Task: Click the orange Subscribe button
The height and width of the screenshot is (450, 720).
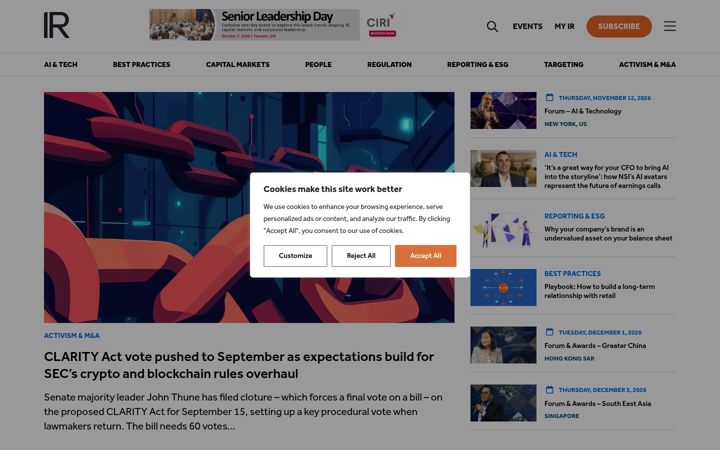Action: tap(619, 26)
